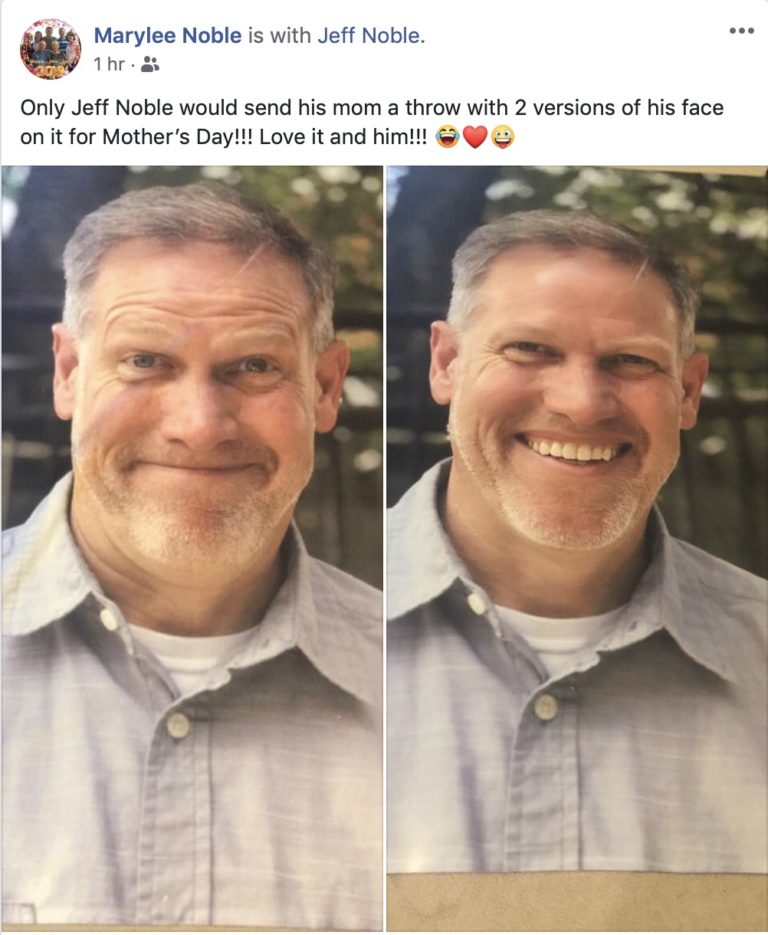Open the three-dot post options menu
The width and height of the screenshot is (768, 935).
tap(741, 31)
